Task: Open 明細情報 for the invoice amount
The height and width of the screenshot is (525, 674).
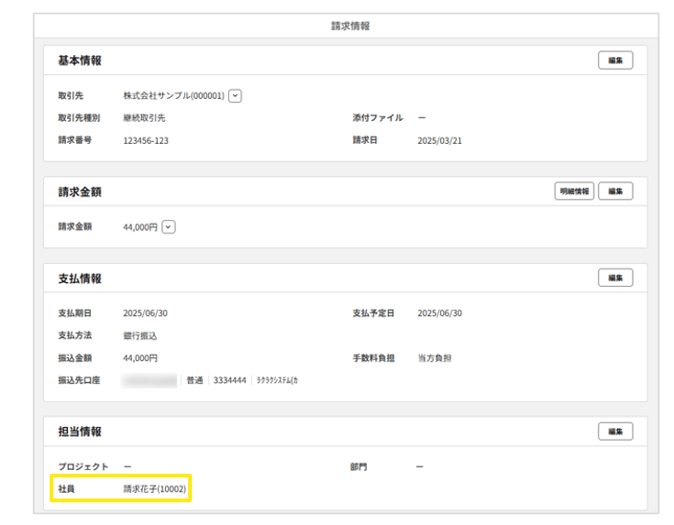Action: pos(573,191)
